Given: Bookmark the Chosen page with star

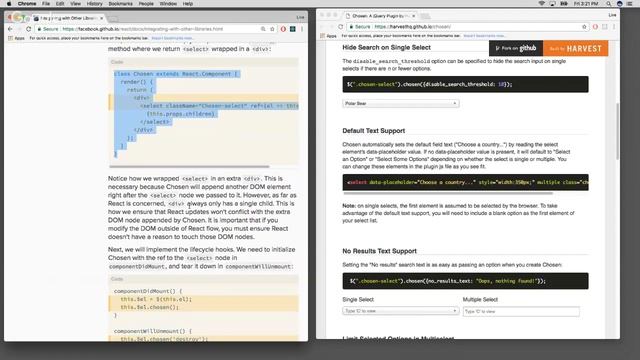Looking at the screenshot, I should pos(584,27).
